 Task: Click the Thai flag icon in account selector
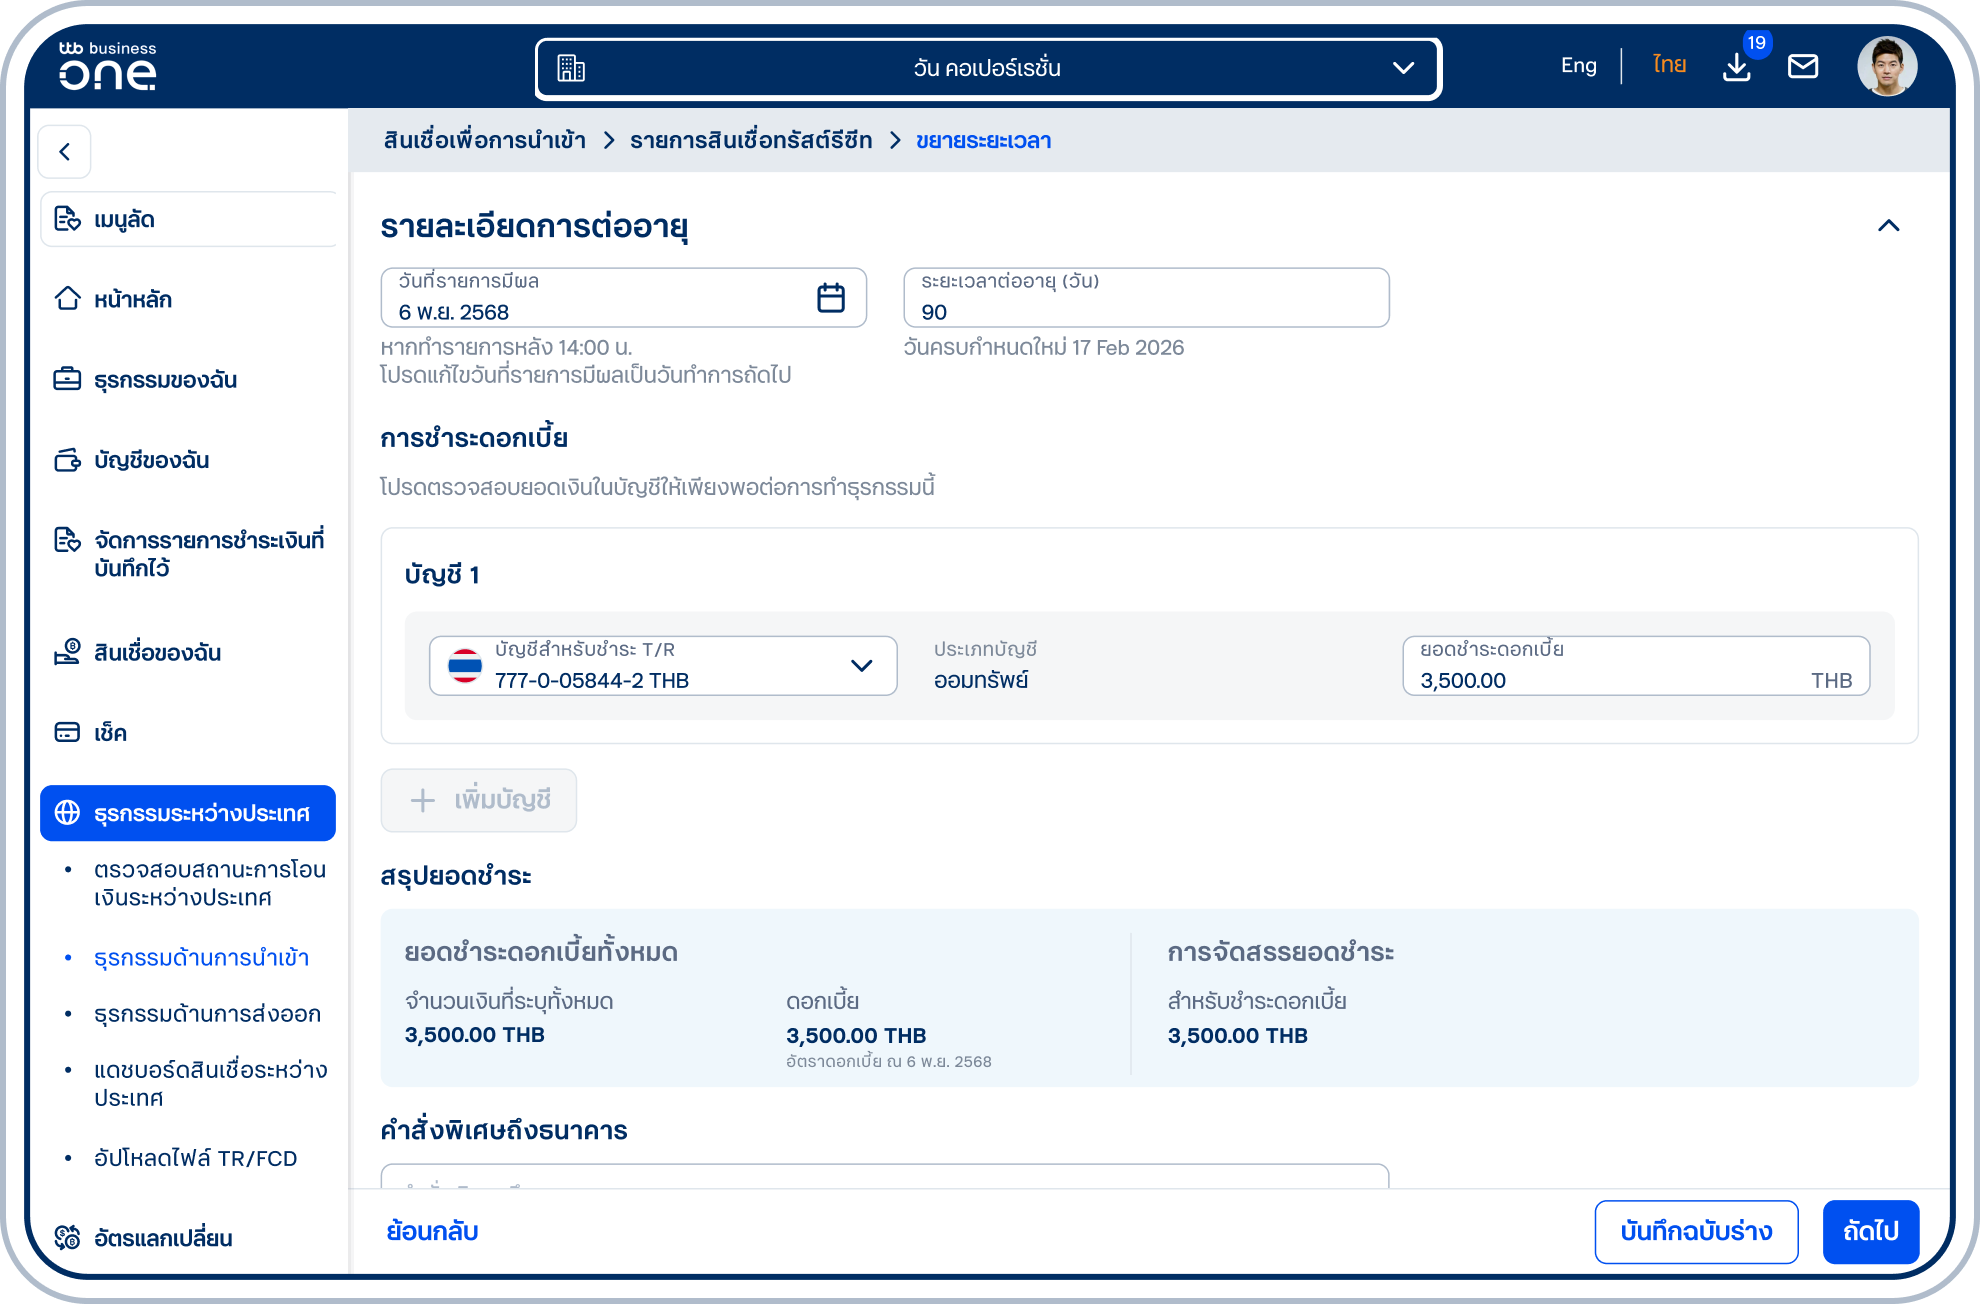(x=465, y=666)
